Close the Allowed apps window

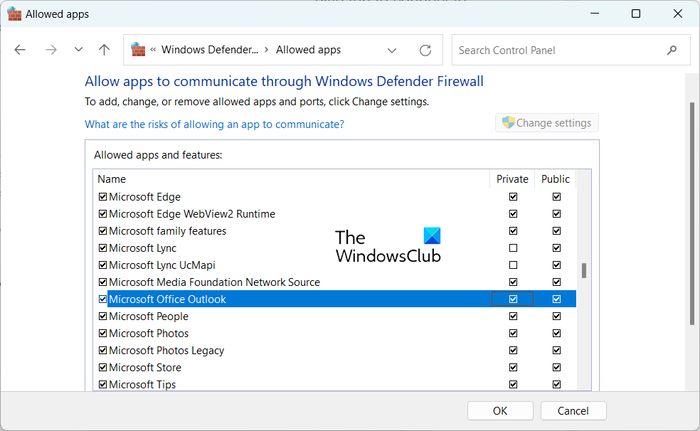click(x=677, y=14)
